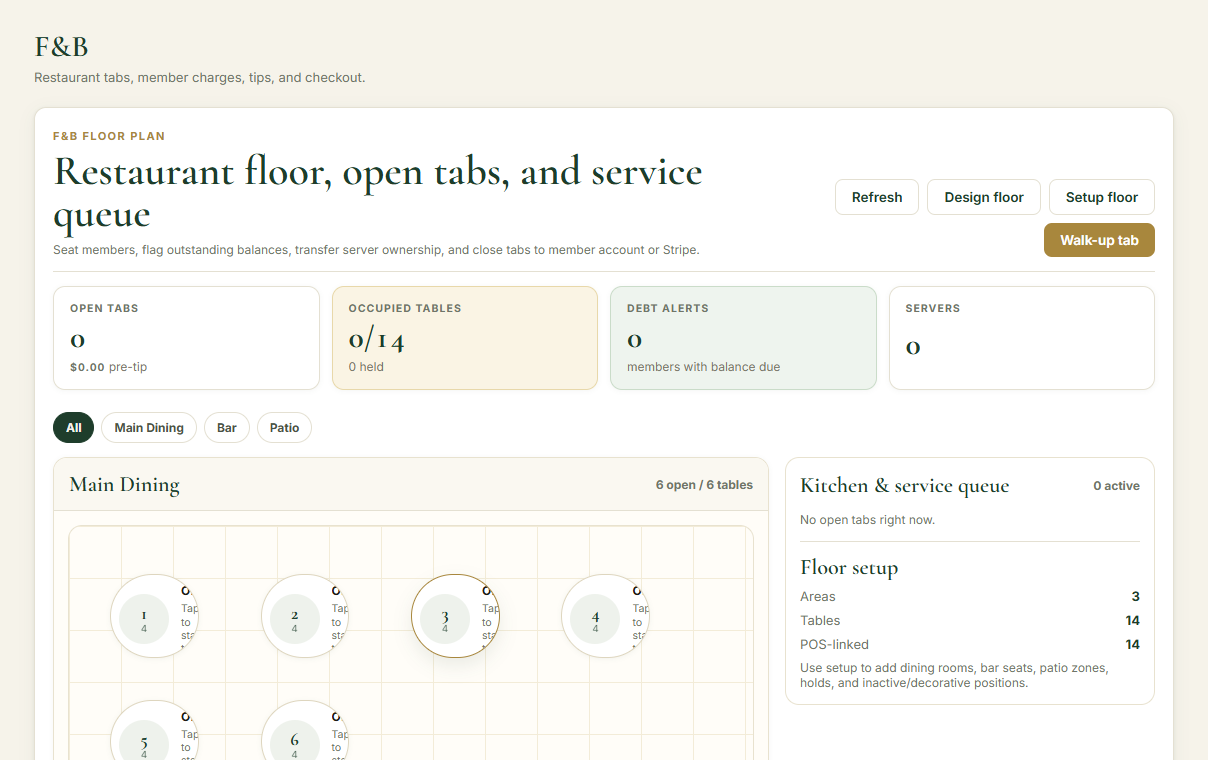Open Setup floor

tap(1102, 197)
